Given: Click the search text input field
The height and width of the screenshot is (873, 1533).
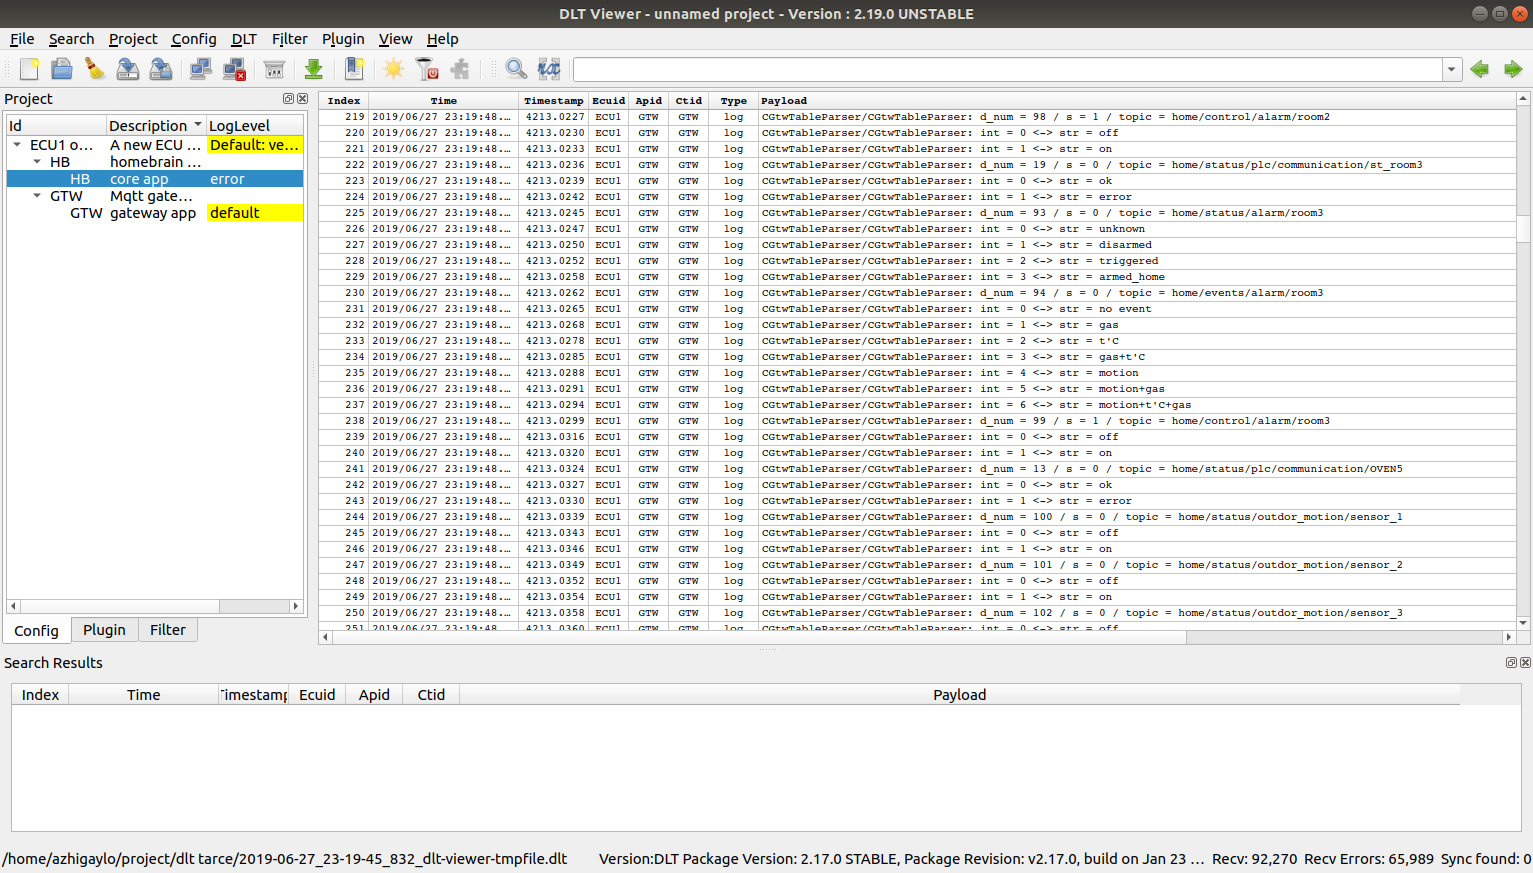Looking at the screenshot, I should [x=1008, y=69].
